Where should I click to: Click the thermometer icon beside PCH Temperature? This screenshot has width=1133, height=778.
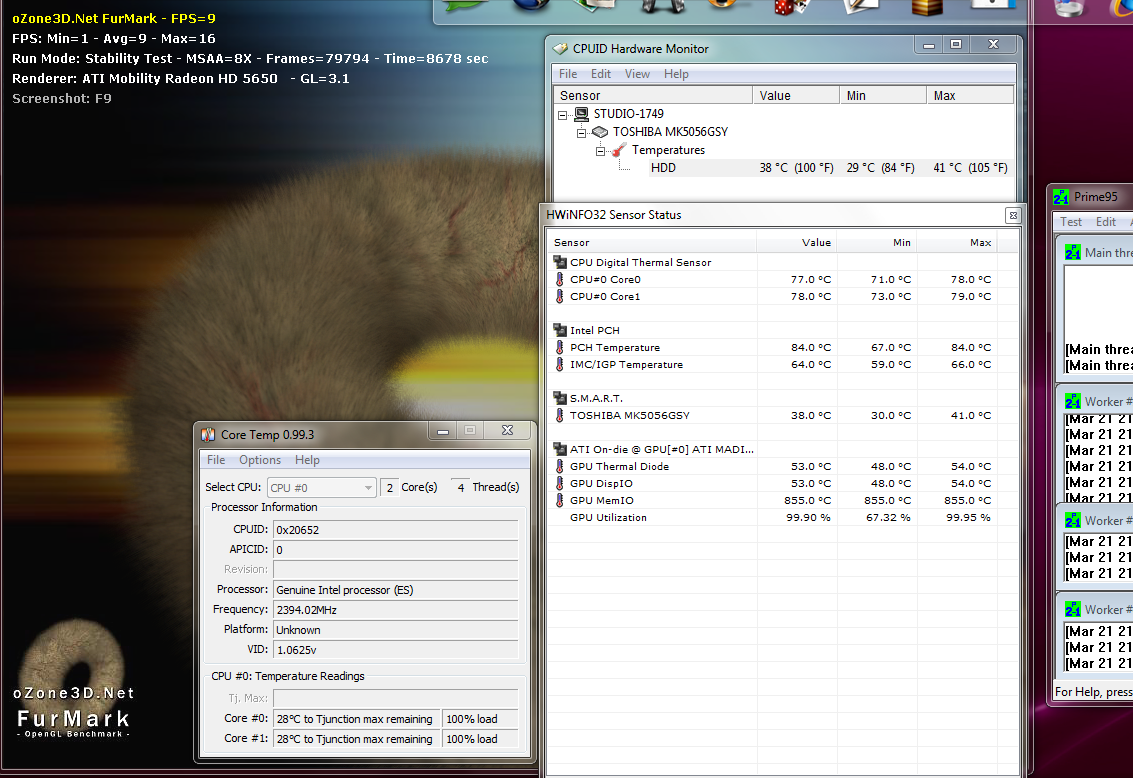click(x=559, y=347)
